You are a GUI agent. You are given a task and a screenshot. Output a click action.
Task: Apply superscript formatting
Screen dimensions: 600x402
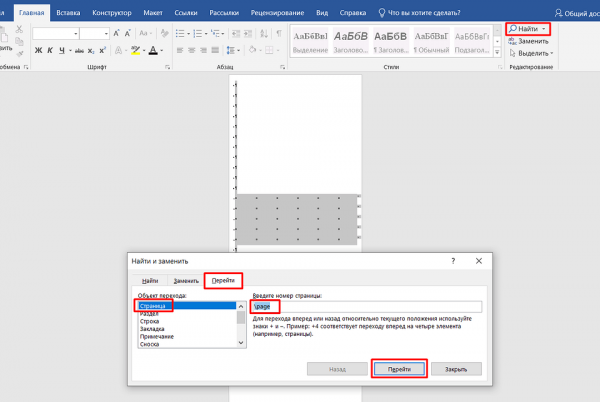click(102, 50)
